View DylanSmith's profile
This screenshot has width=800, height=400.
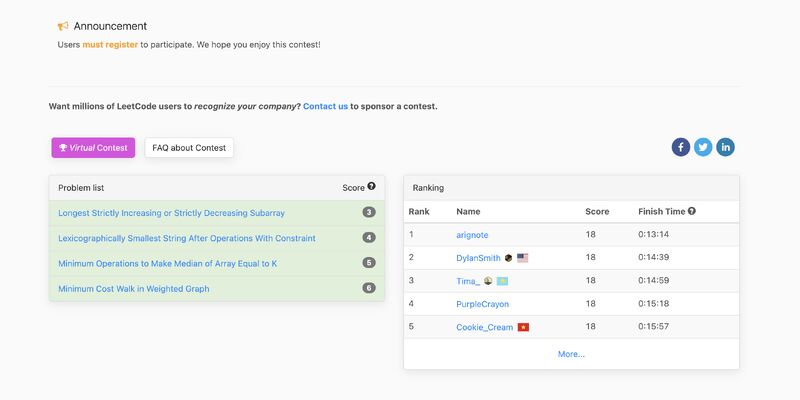point(478,258)
